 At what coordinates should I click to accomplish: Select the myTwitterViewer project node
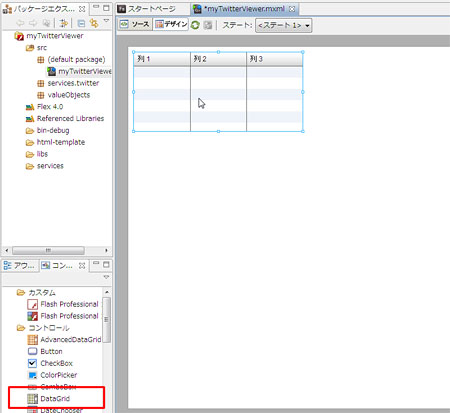(49, 36)
